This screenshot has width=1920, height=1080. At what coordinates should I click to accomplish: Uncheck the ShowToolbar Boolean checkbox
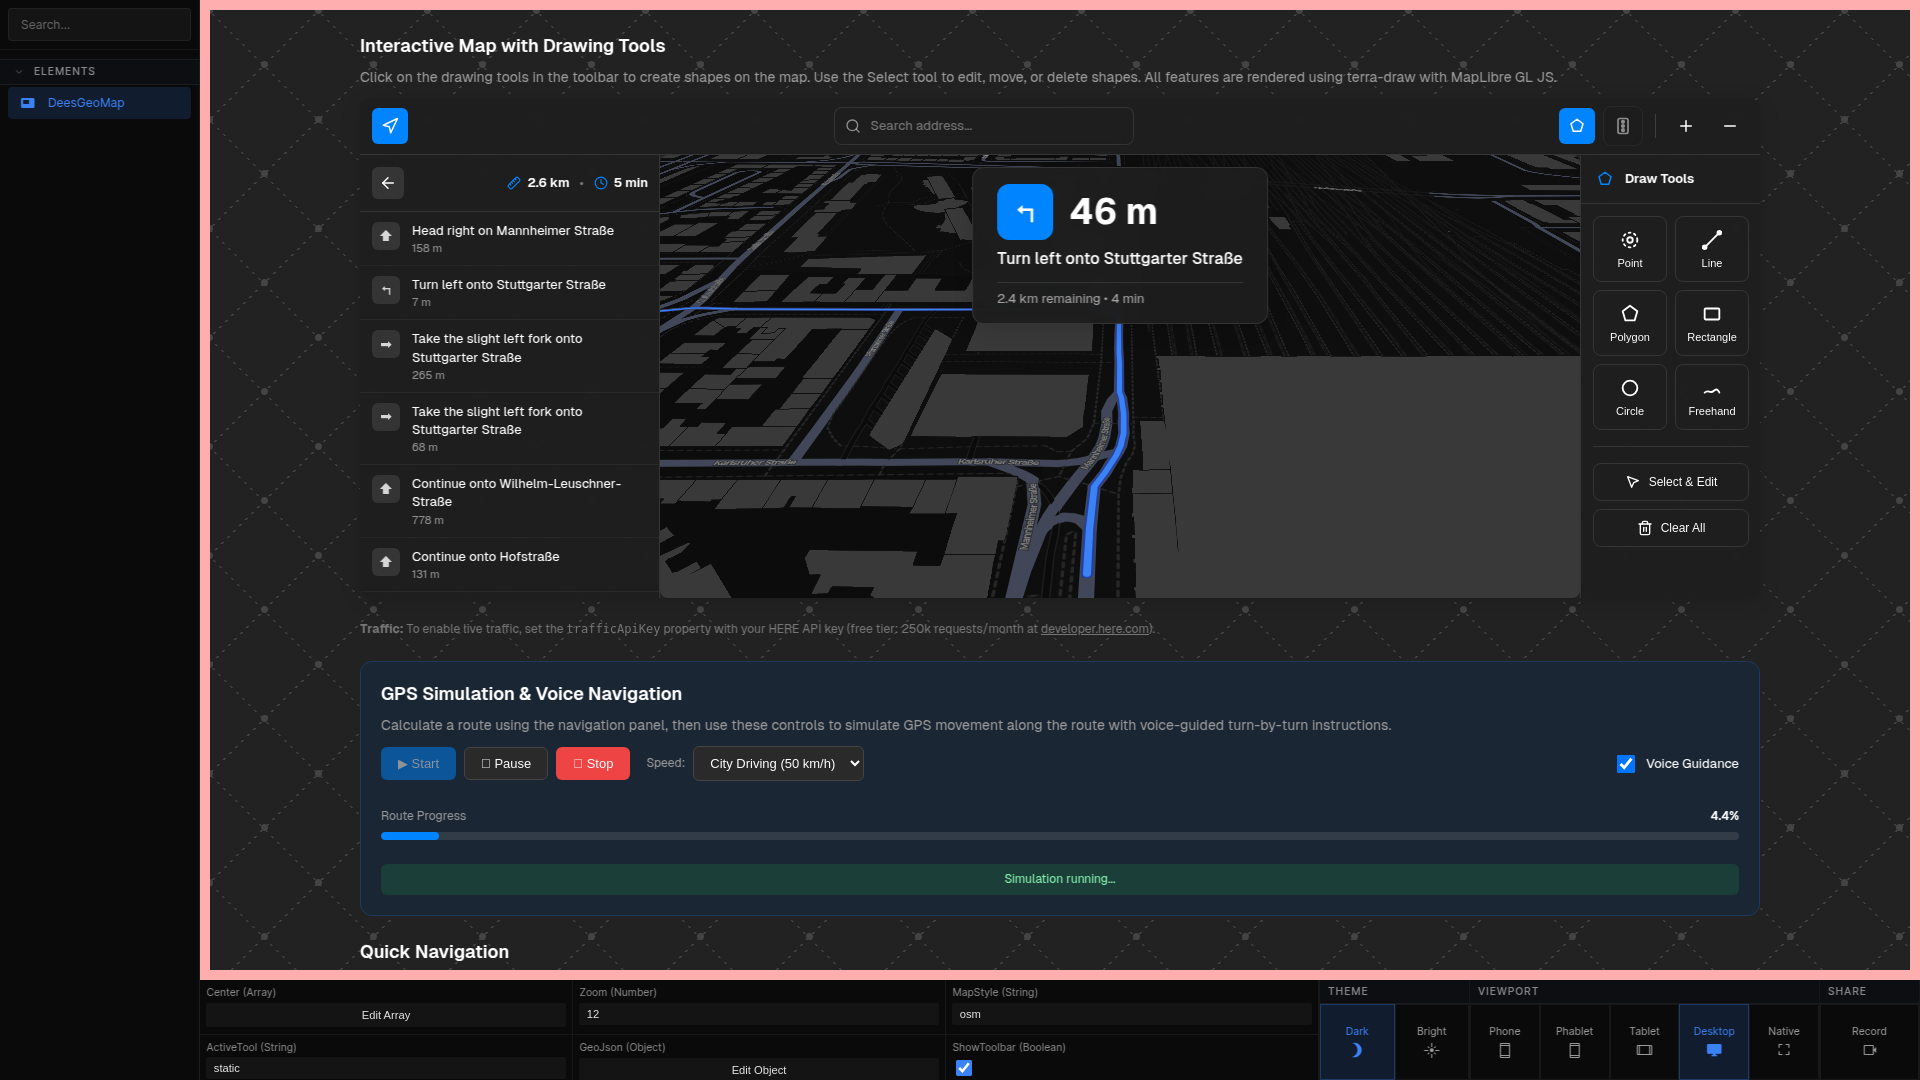(x=964, y=1068)
